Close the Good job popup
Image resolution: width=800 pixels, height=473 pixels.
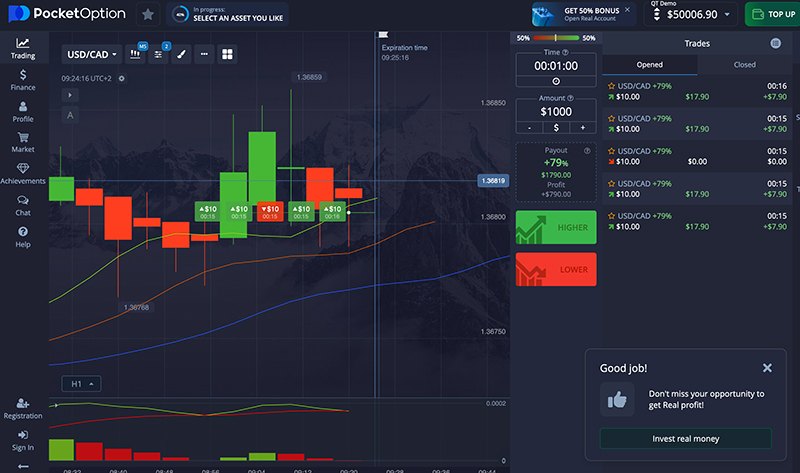tap(767, 368)
